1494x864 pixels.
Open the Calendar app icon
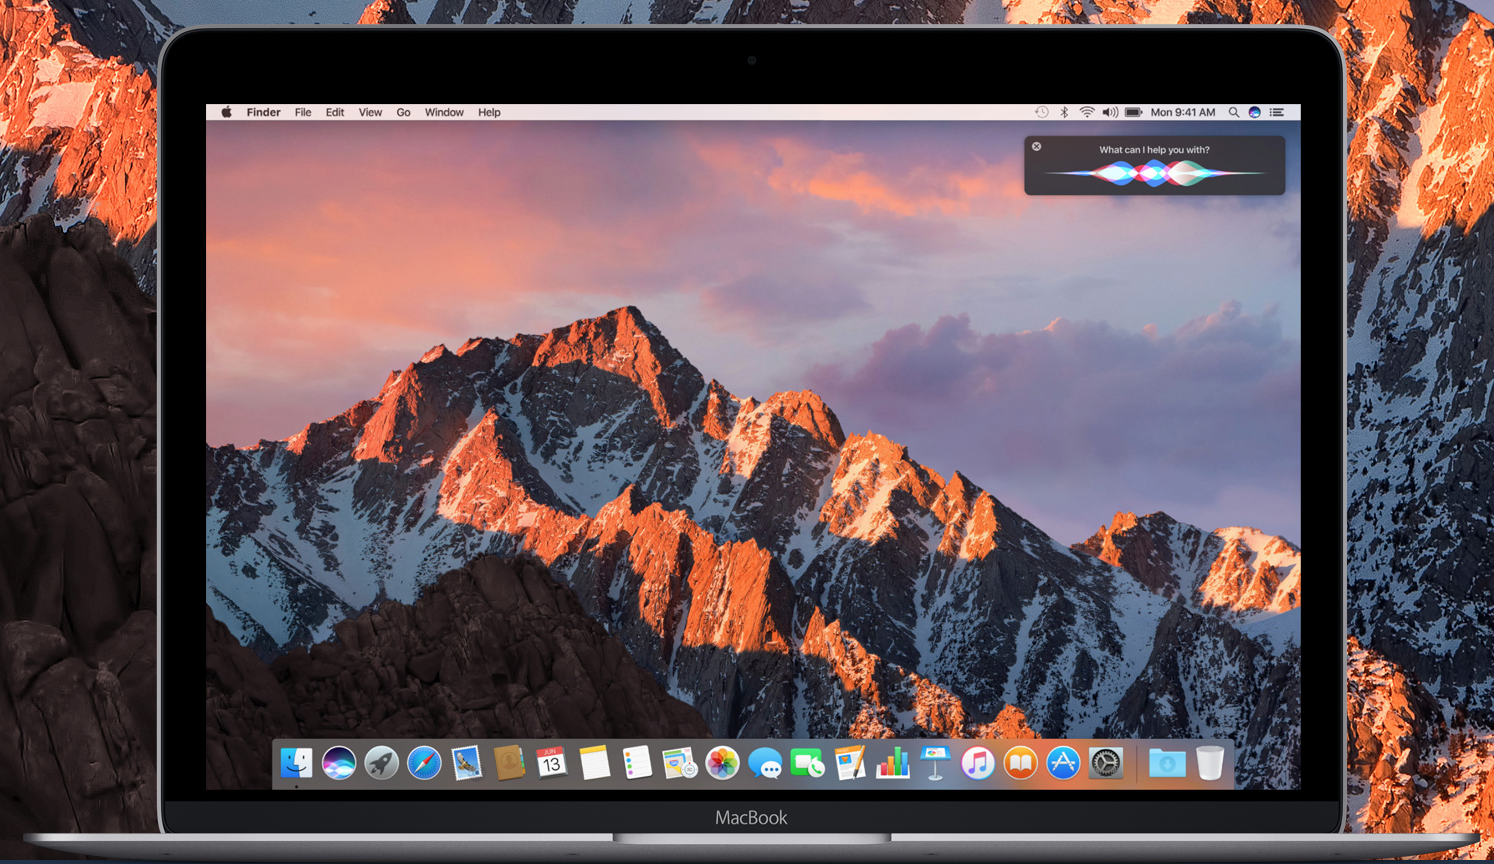(x=551, y=764)
